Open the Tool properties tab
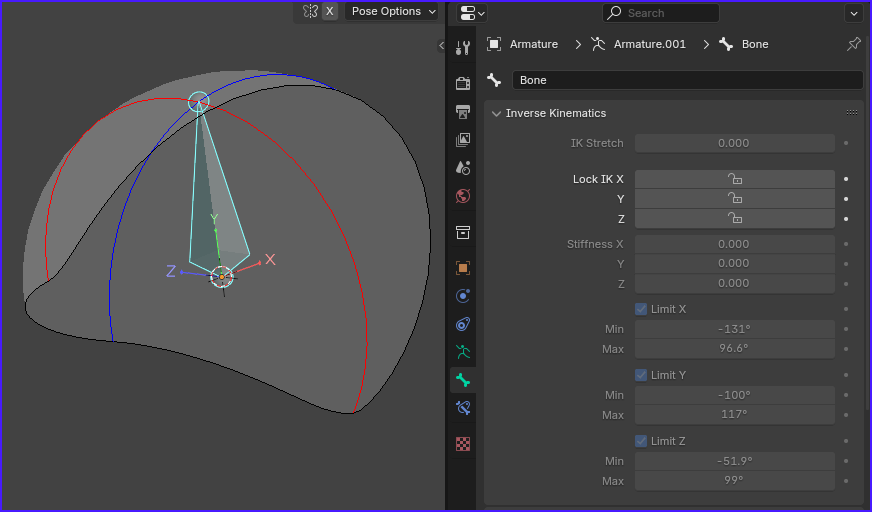 pos(463,48)
